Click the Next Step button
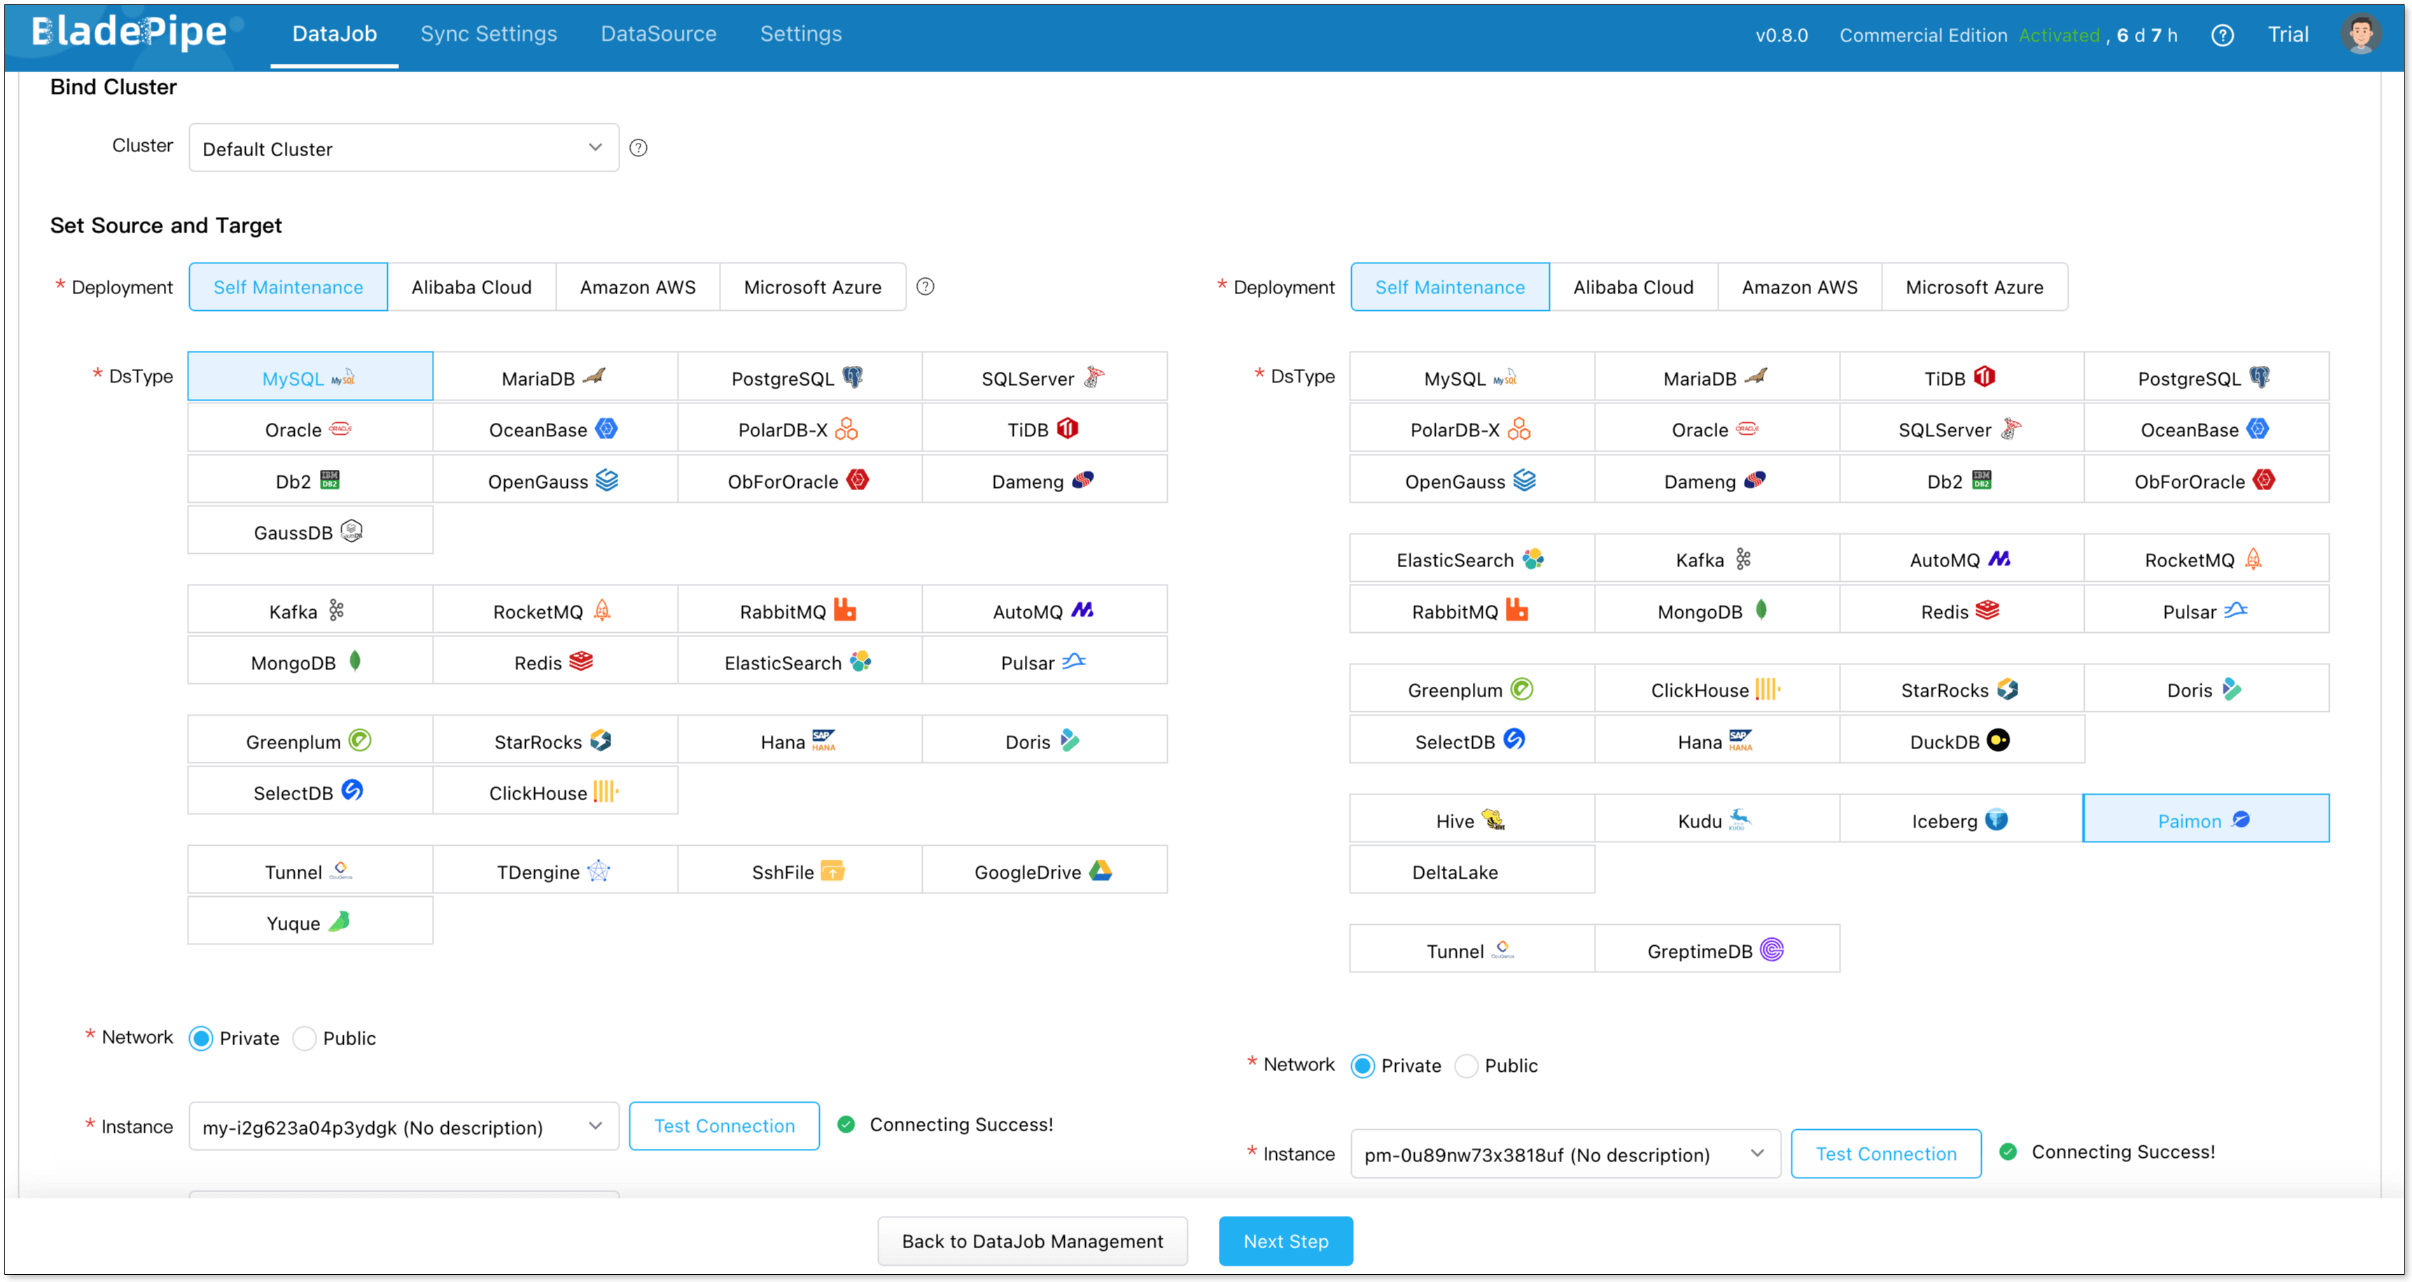This screenshot has height=1282, width=2412. click(1285, 1241)
